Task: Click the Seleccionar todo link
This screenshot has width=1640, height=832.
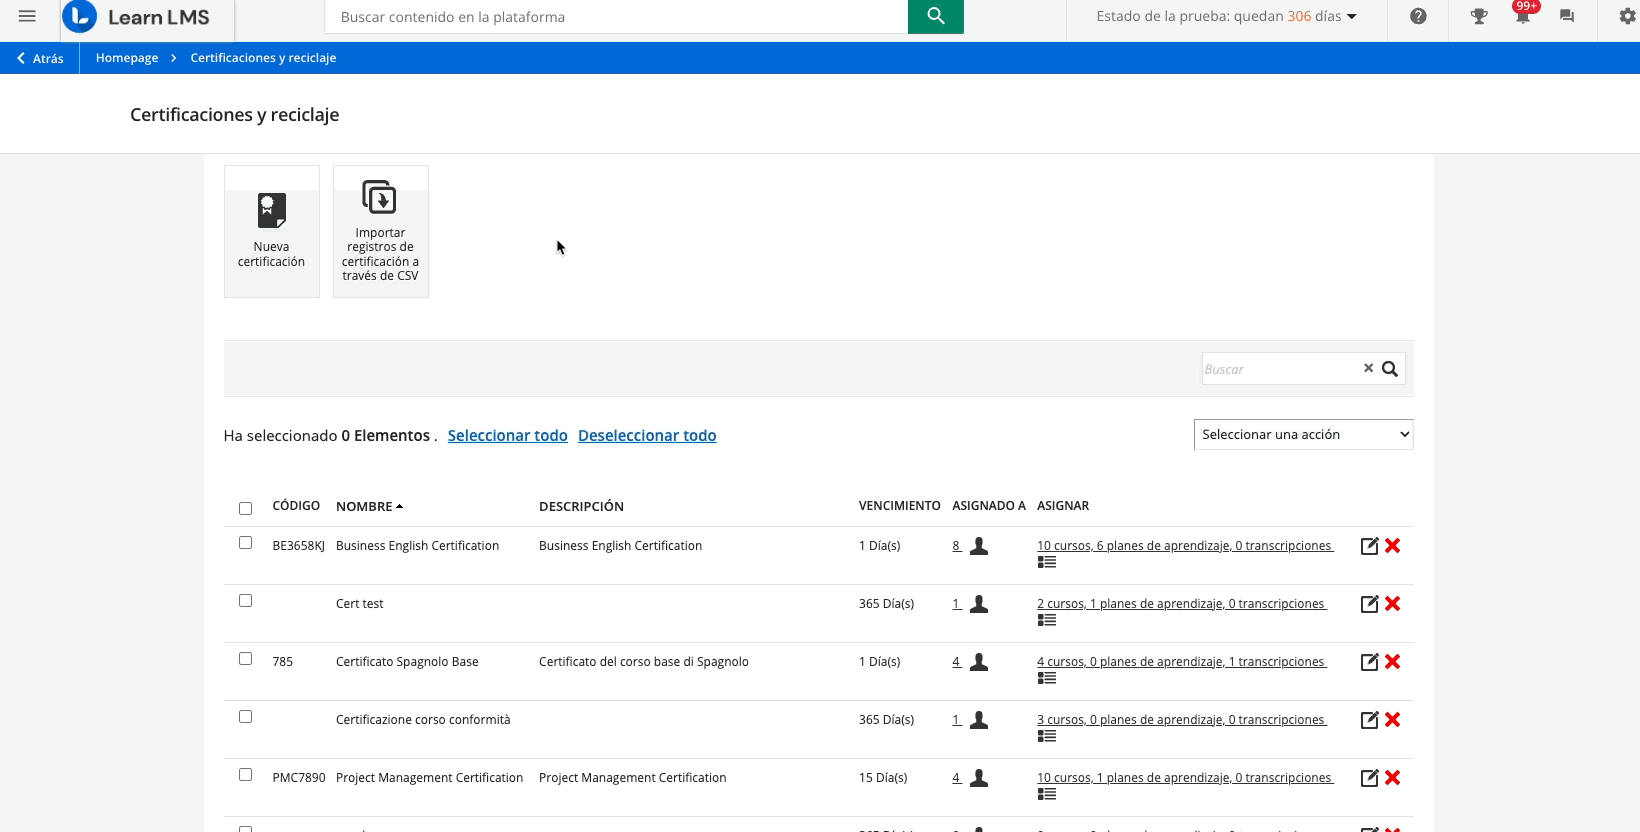Action: pos(507,435)
